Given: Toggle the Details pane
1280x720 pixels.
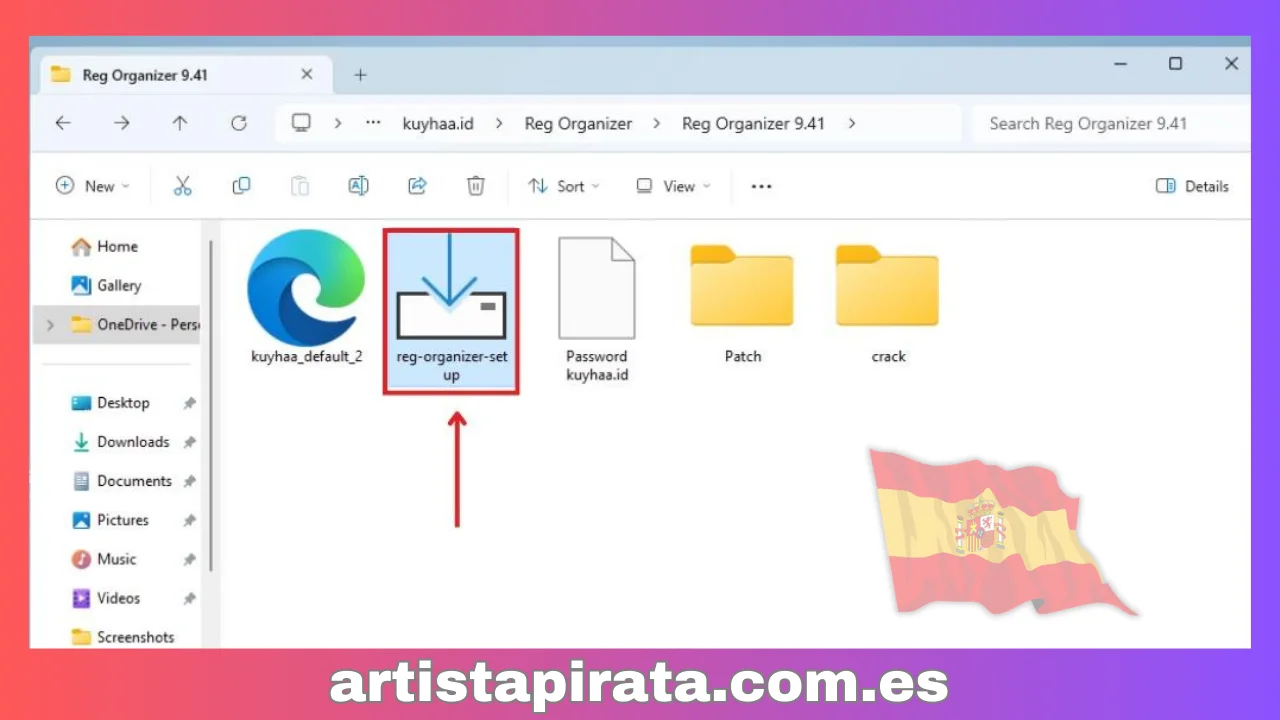Looking at the screenshot, I should (1192, 186).
